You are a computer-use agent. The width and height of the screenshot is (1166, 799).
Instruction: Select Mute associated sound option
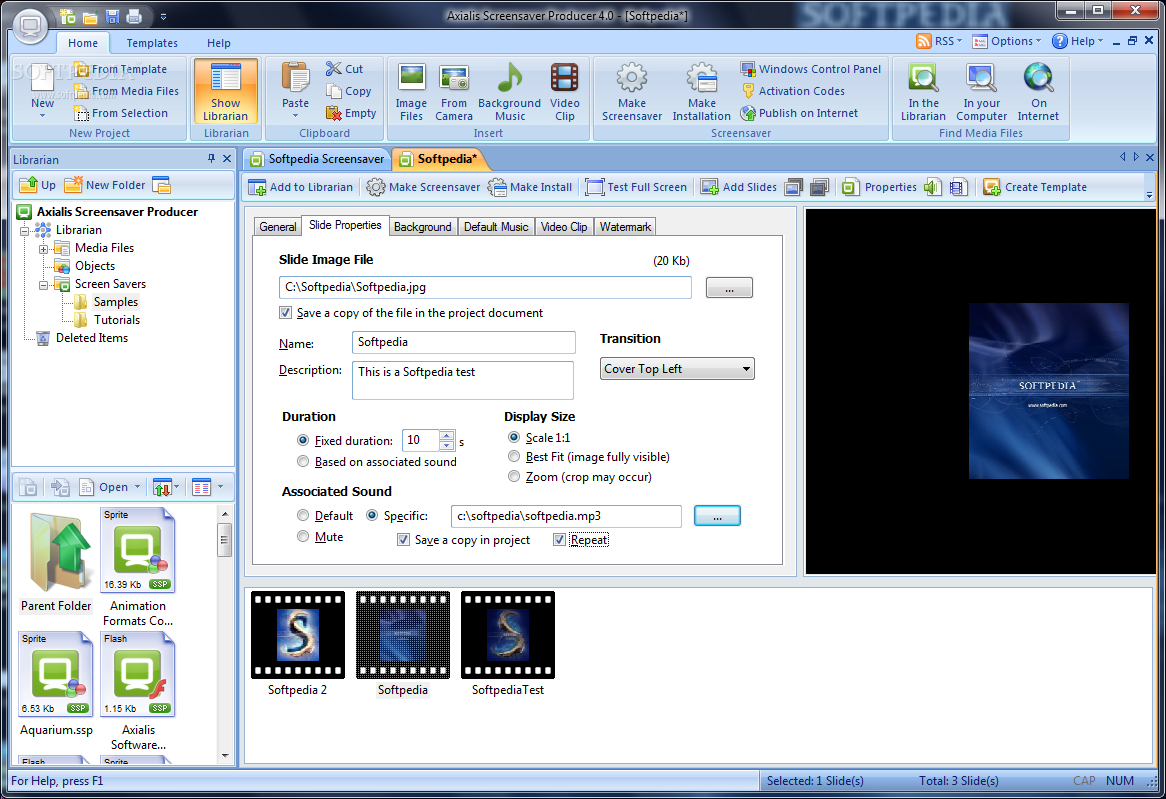pyautogui.click(x=303, y=536)
